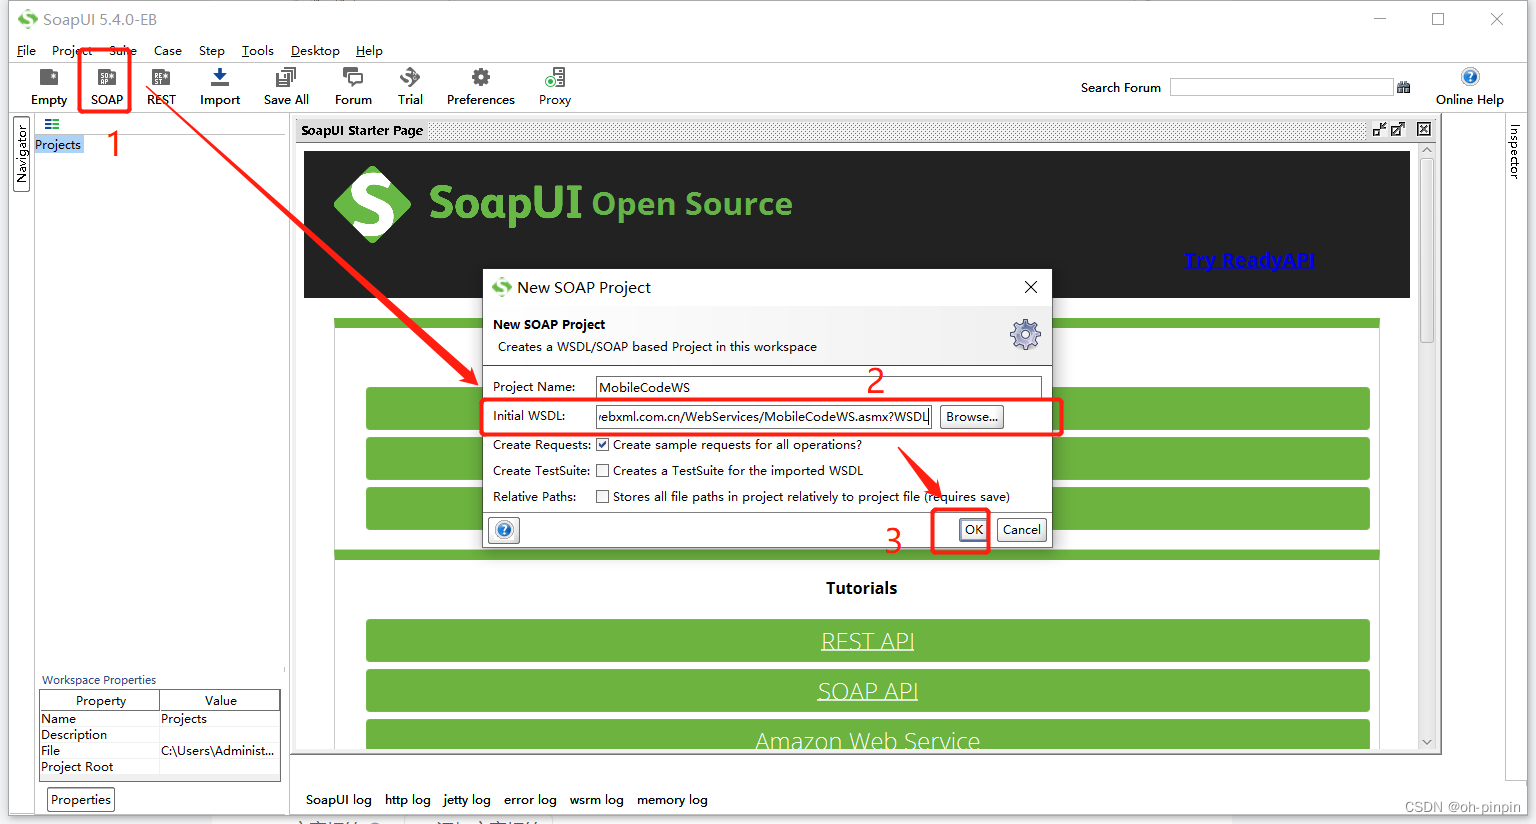Viewport: 1536px width, 824px height.
Task: Select the REST project icon in the toolbar
Action: coord(160,86)
